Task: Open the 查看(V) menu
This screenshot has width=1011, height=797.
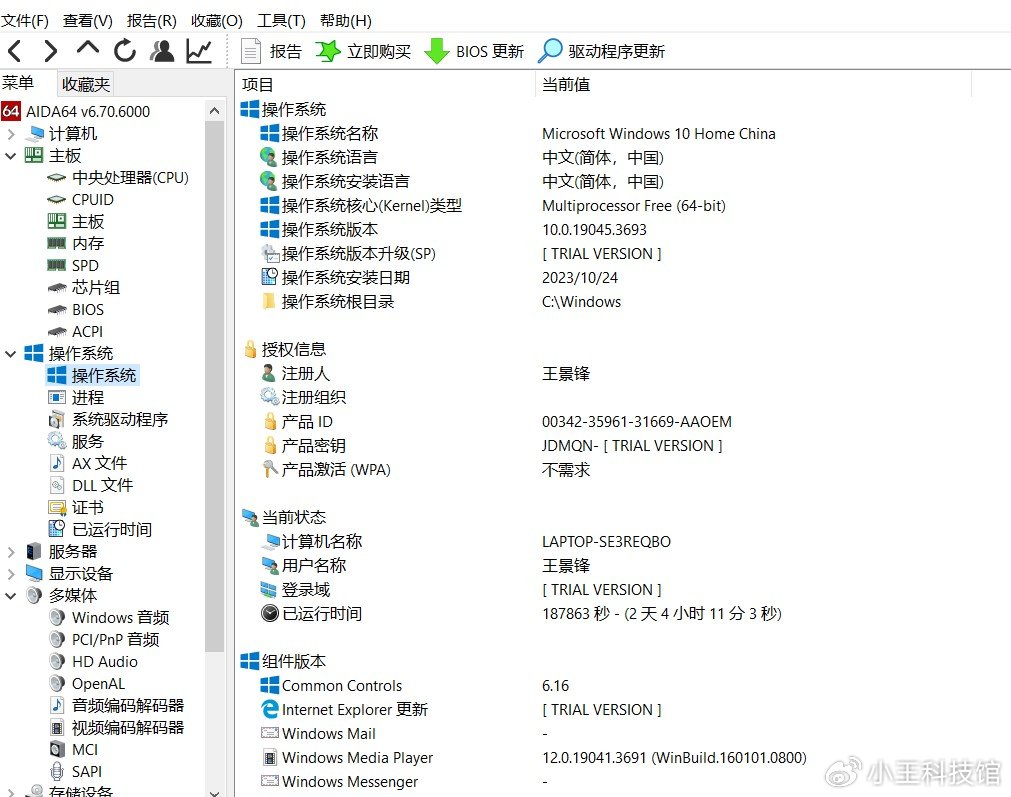Action: tap(88, 21)
